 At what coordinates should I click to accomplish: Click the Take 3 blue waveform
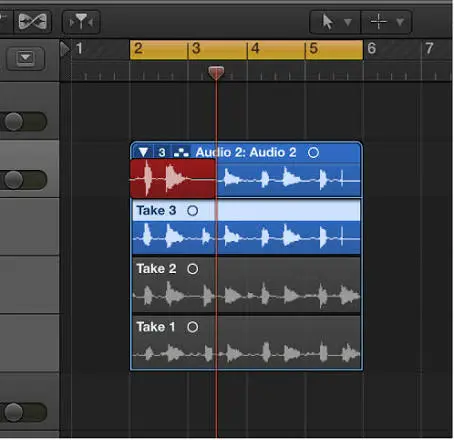coord(246,237)
